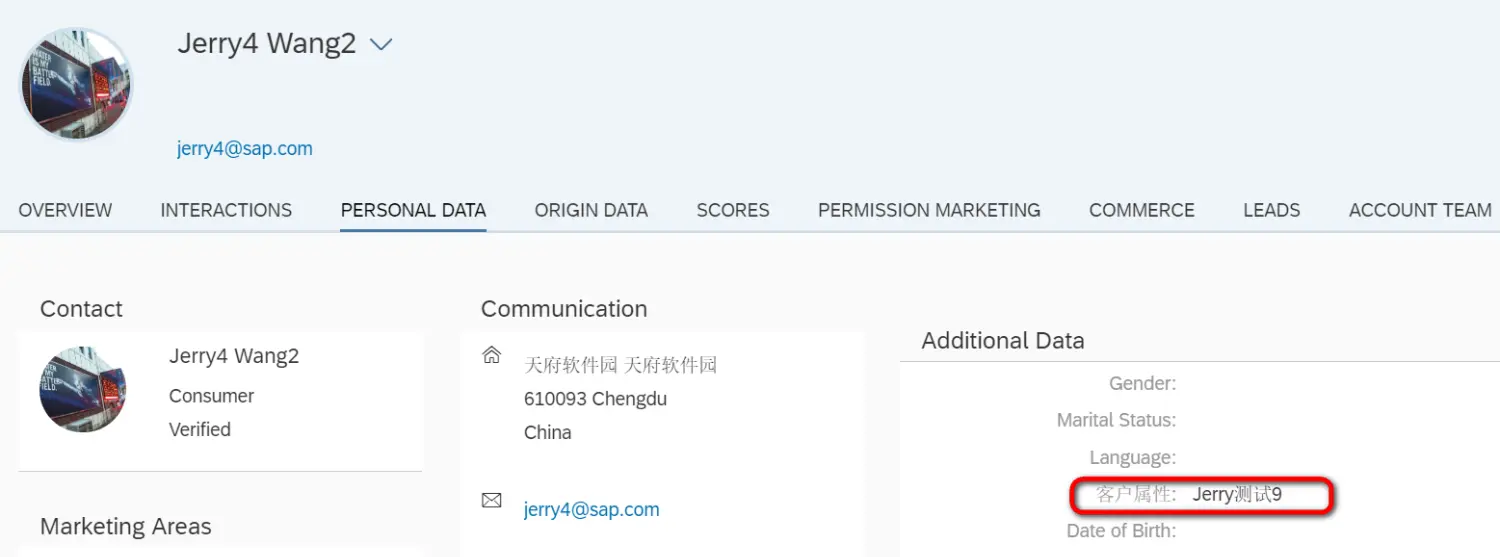Image resolution: width=1500 pixels, height=557 pixels.
Task: Open the ORIGIN DATA tab
Action: pyautogui.click(x=591, y=210)
